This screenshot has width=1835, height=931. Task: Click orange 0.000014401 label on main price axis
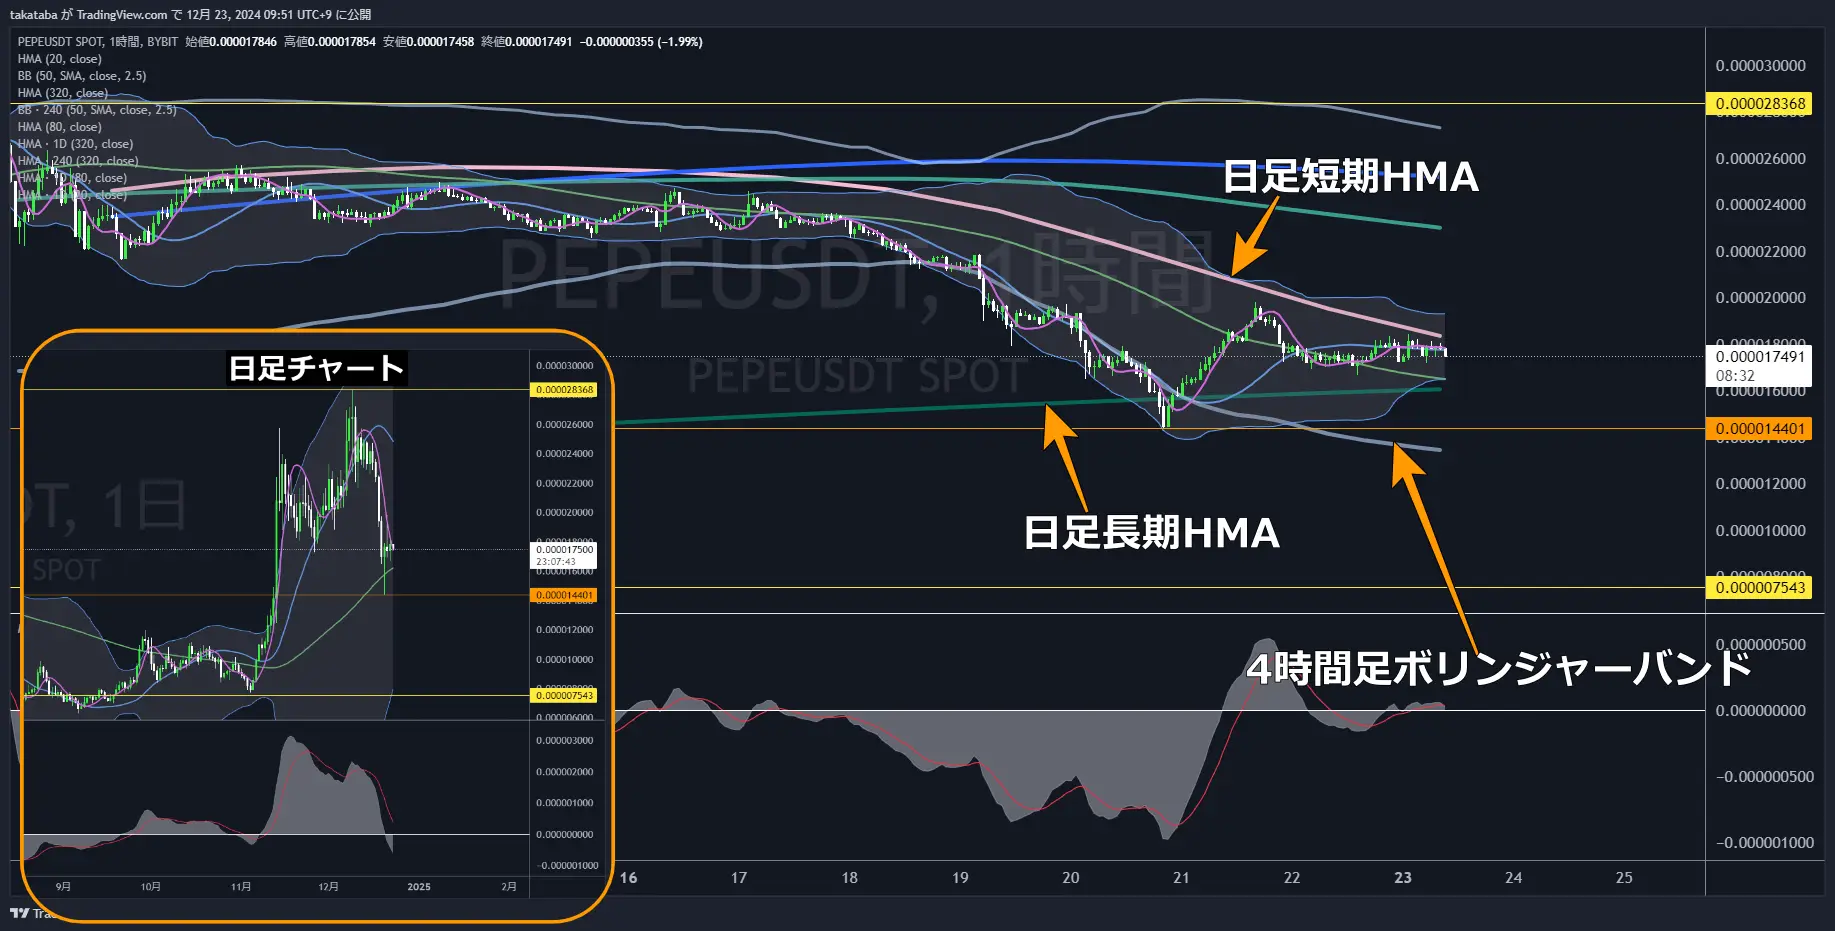1759,429
